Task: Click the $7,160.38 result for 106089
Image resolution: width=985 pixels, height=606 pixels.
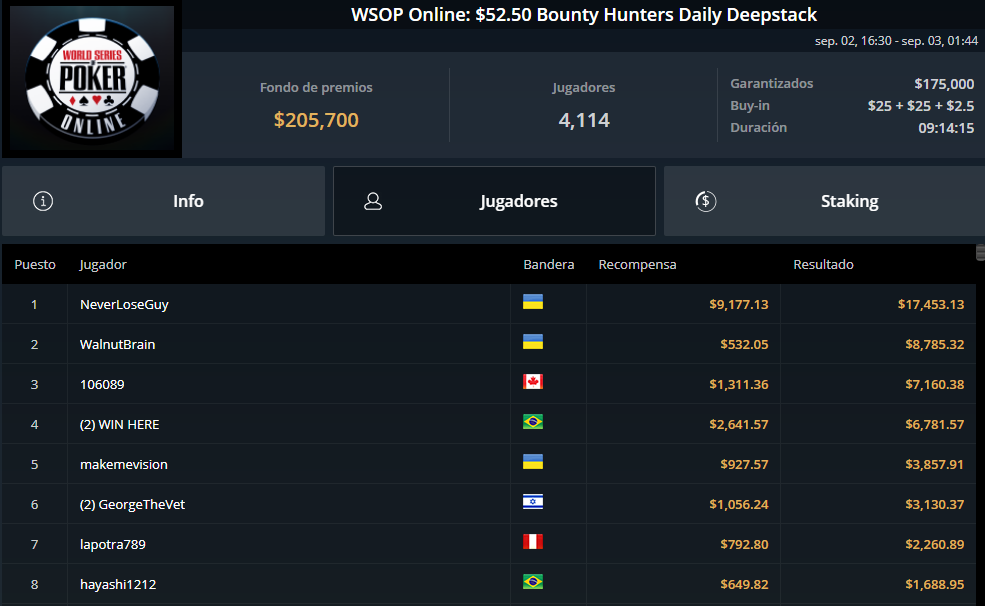Action: 935,384
